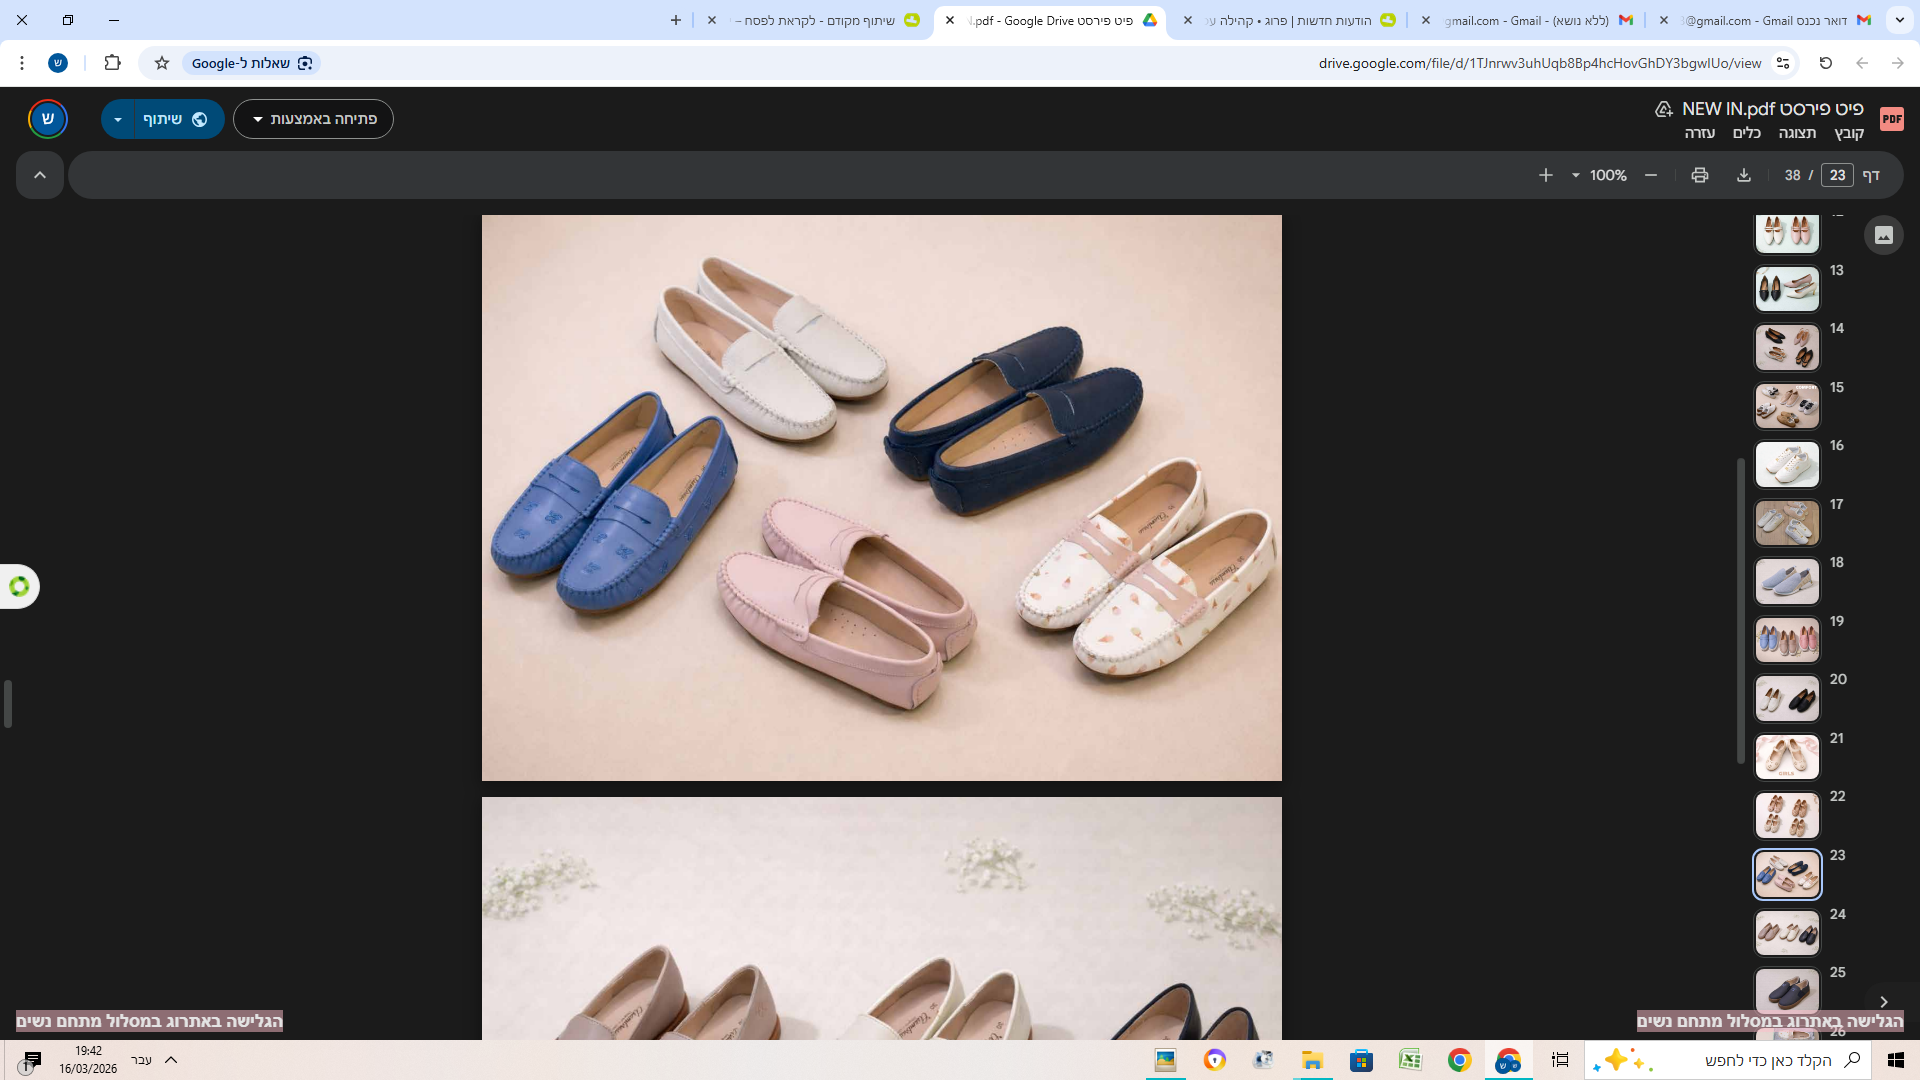
Task: Open the כלים menu
Action: coord(1746,133)
